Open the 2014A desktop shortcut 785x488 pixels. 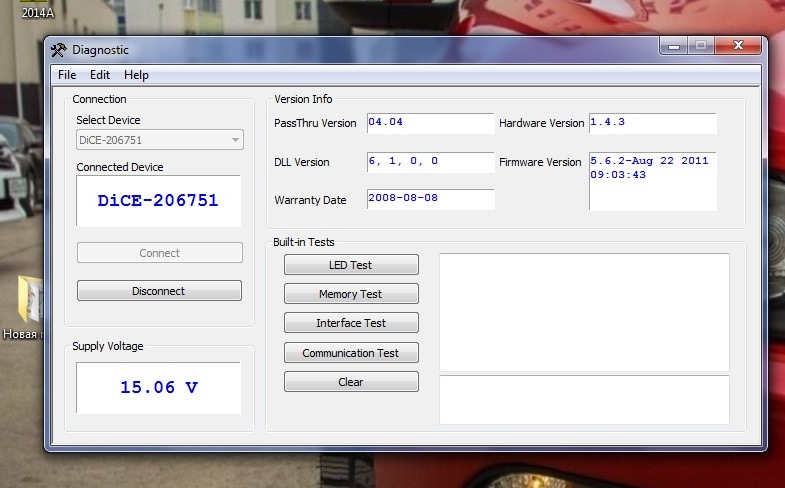pyautogui.click(x=37, y=10)
